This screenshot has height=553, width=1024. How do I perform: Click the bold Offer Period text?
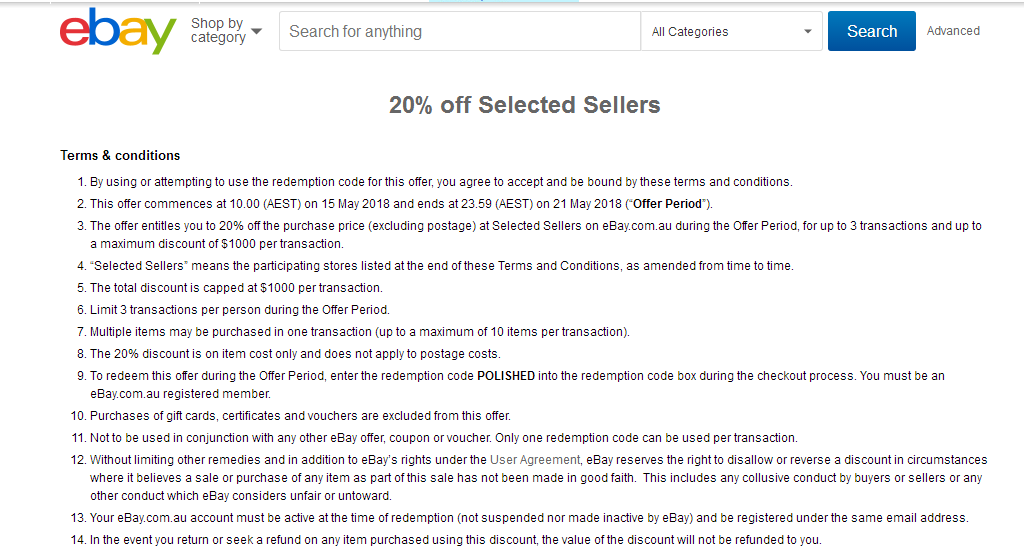[667, 204]
